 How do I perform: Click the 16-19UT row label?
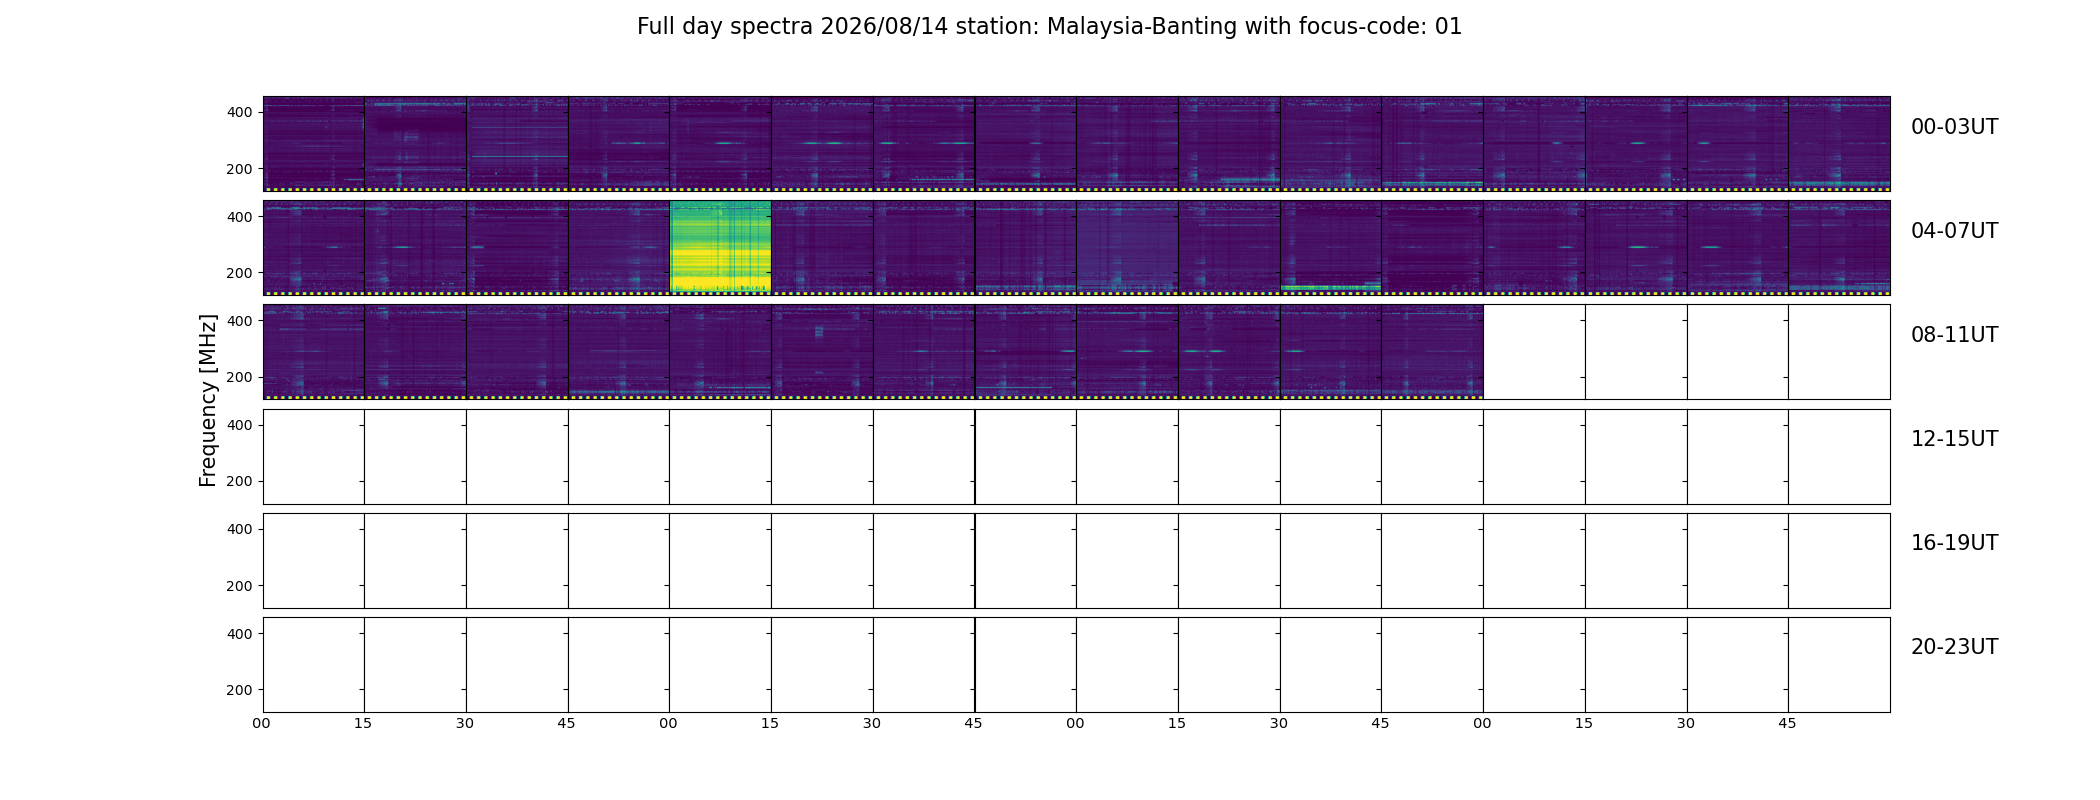point(1954,543)
